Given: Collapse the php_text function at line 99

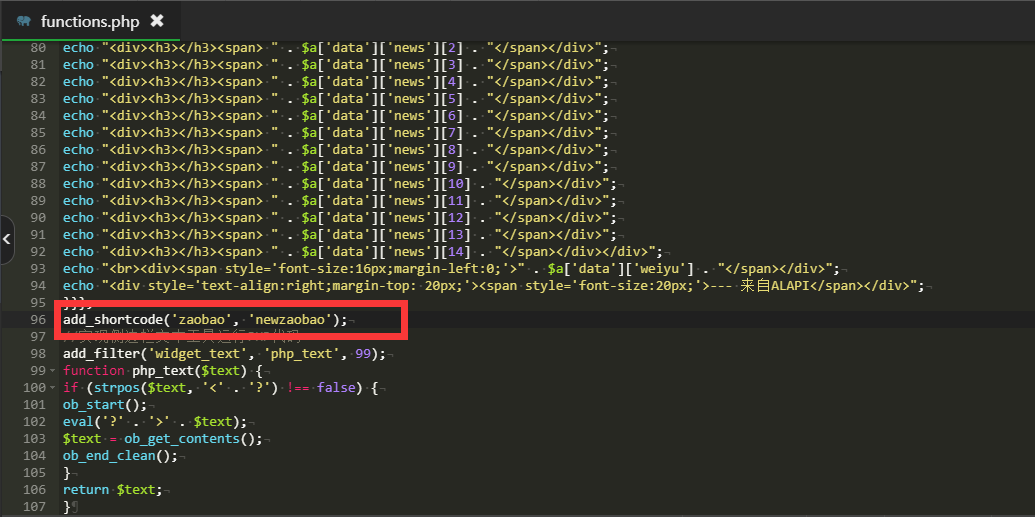Looking at the screenshot, I should 52,370.
